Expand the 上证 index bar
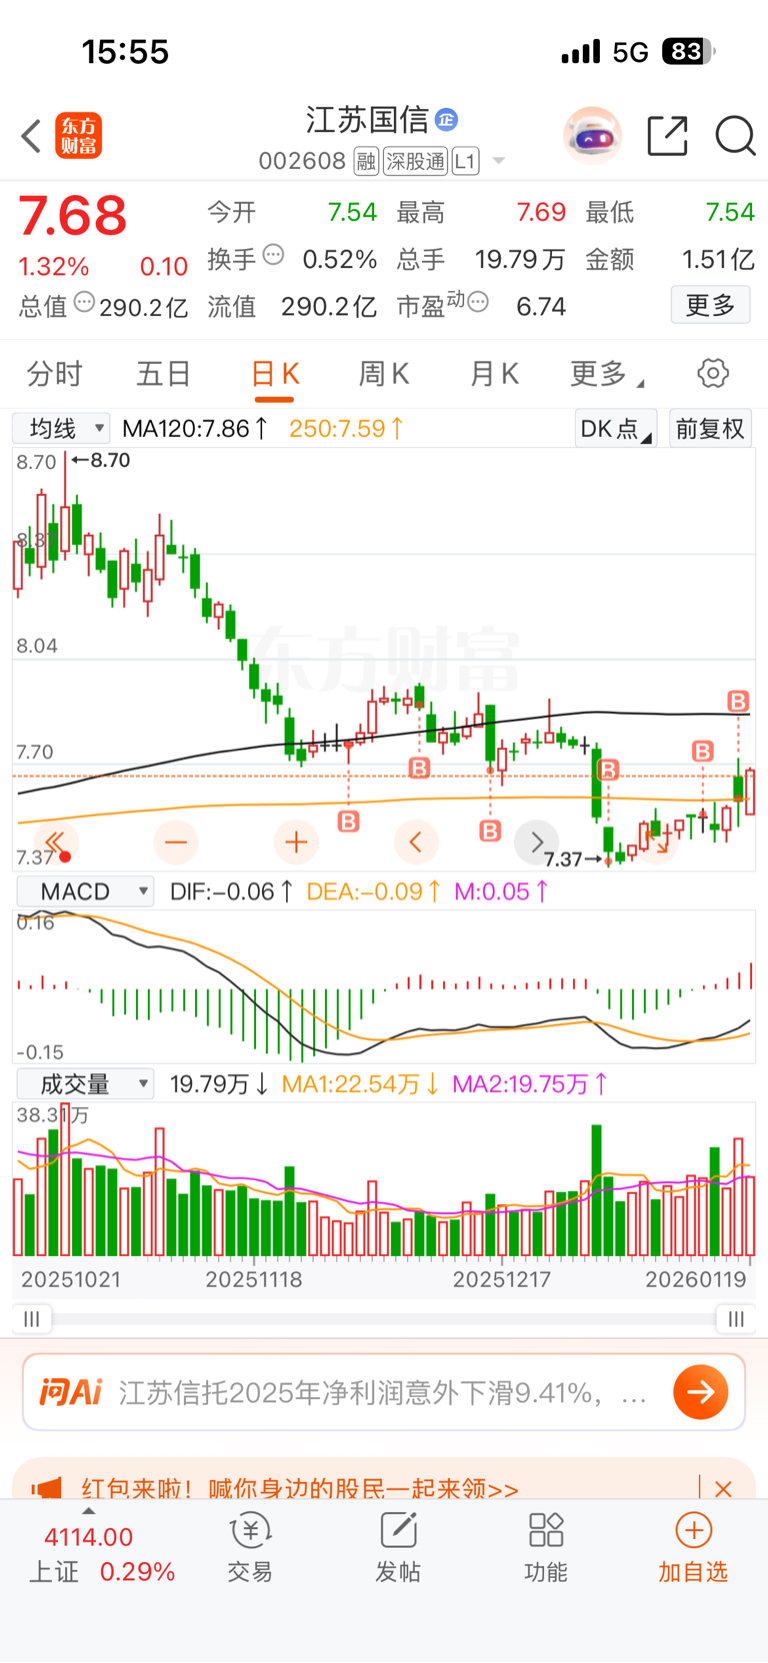Image resolution: width=768 pixels, height=1663 pixels. [88, 1511]
